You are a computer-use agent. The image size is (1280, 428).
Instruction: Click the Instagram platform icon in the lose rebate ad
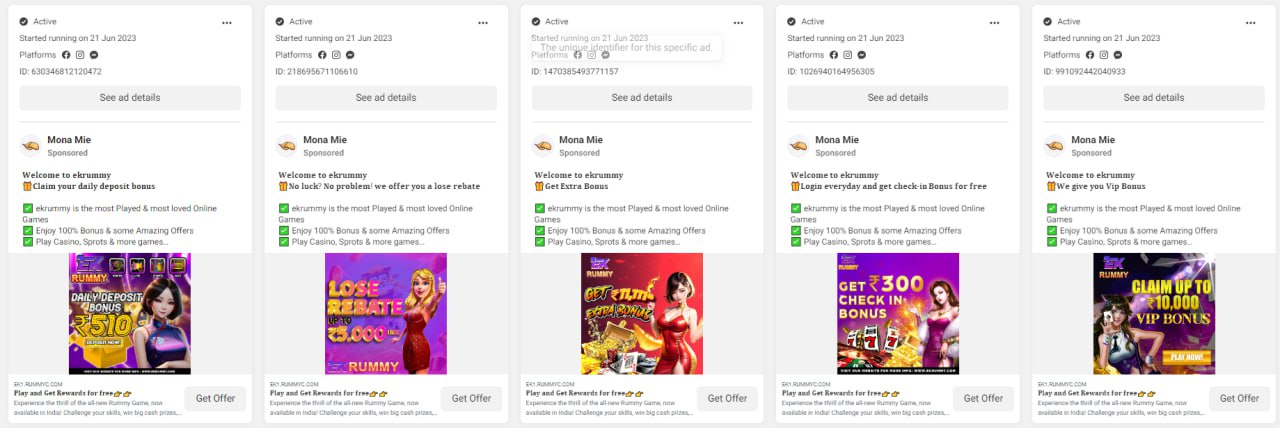(x=336, y=55)
